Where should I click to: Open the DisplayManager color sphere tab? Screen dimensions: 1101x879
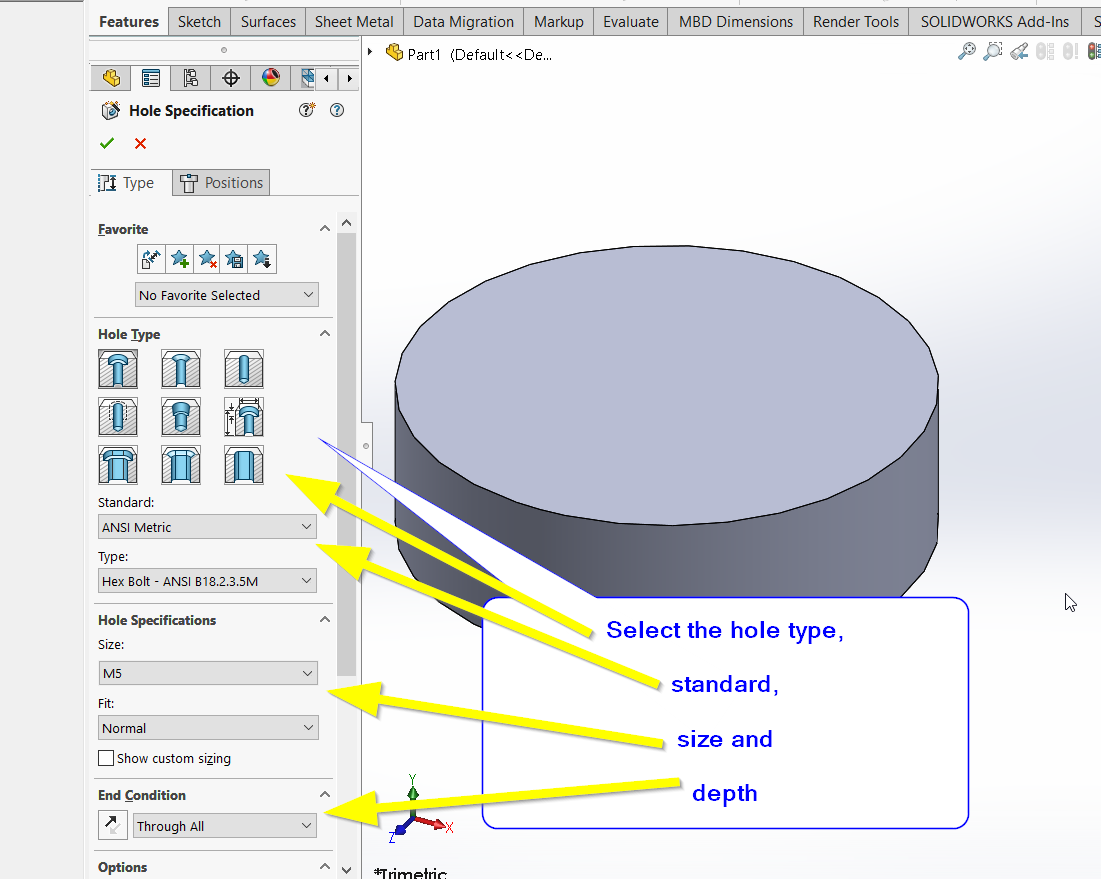[x=271, y=78]
